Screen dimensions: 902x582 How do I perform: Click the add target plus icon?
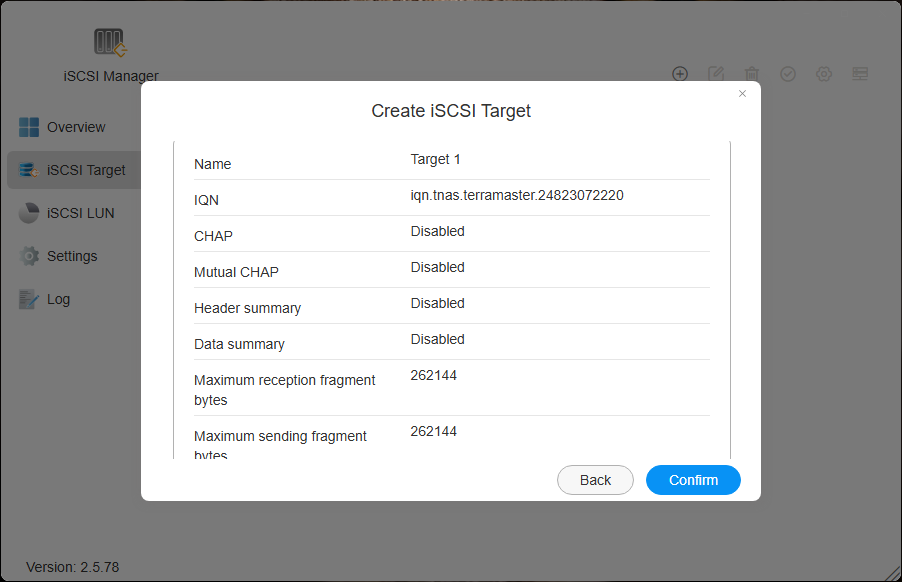680,74
